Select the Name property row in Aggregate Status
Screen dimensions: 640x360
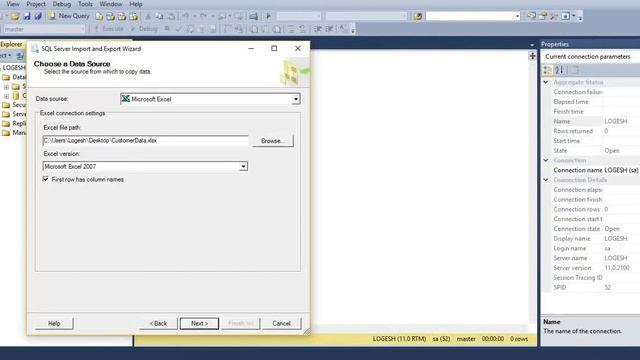(596, 121)
